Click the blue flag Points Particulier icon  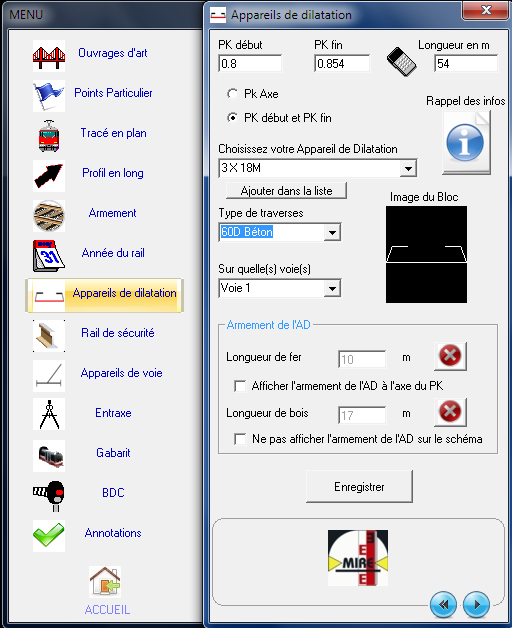[x=49, y=95]
